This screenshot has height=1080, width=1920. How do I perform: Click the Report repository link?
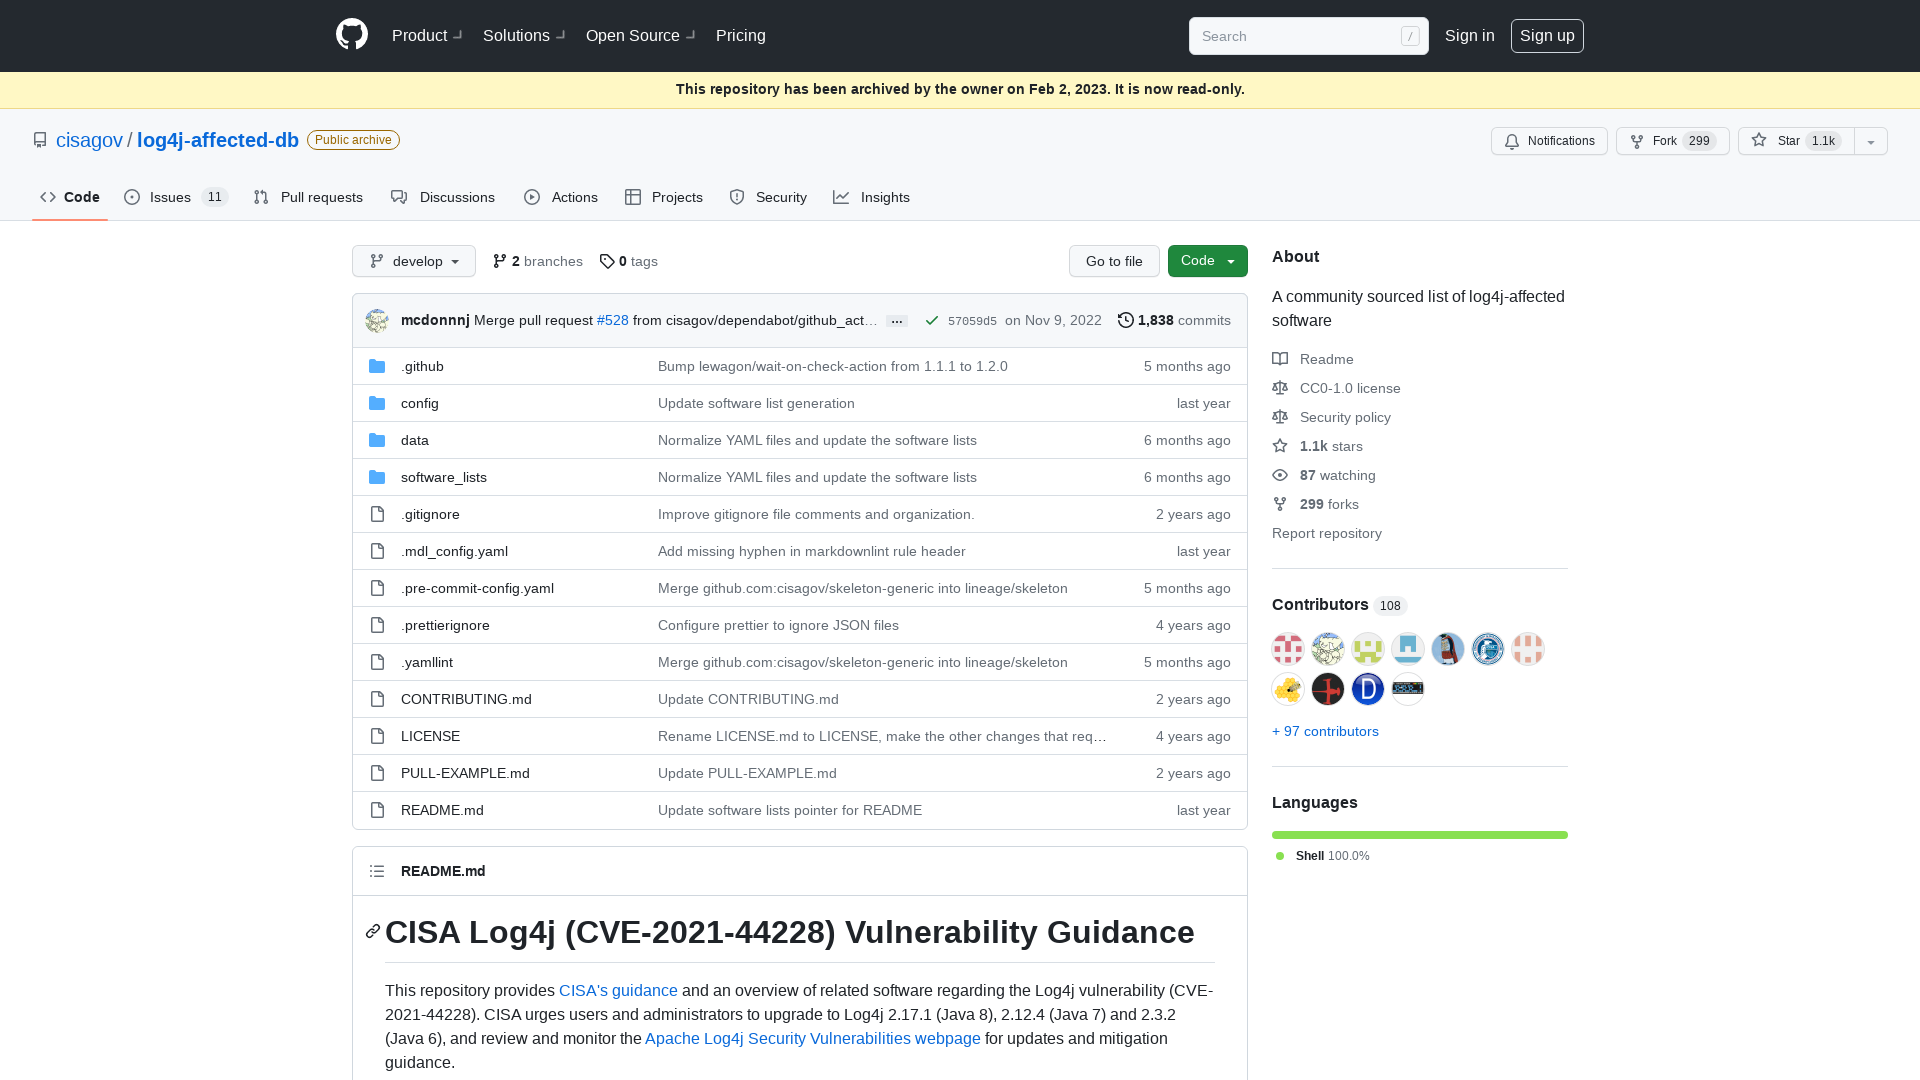coord(1327,533)
